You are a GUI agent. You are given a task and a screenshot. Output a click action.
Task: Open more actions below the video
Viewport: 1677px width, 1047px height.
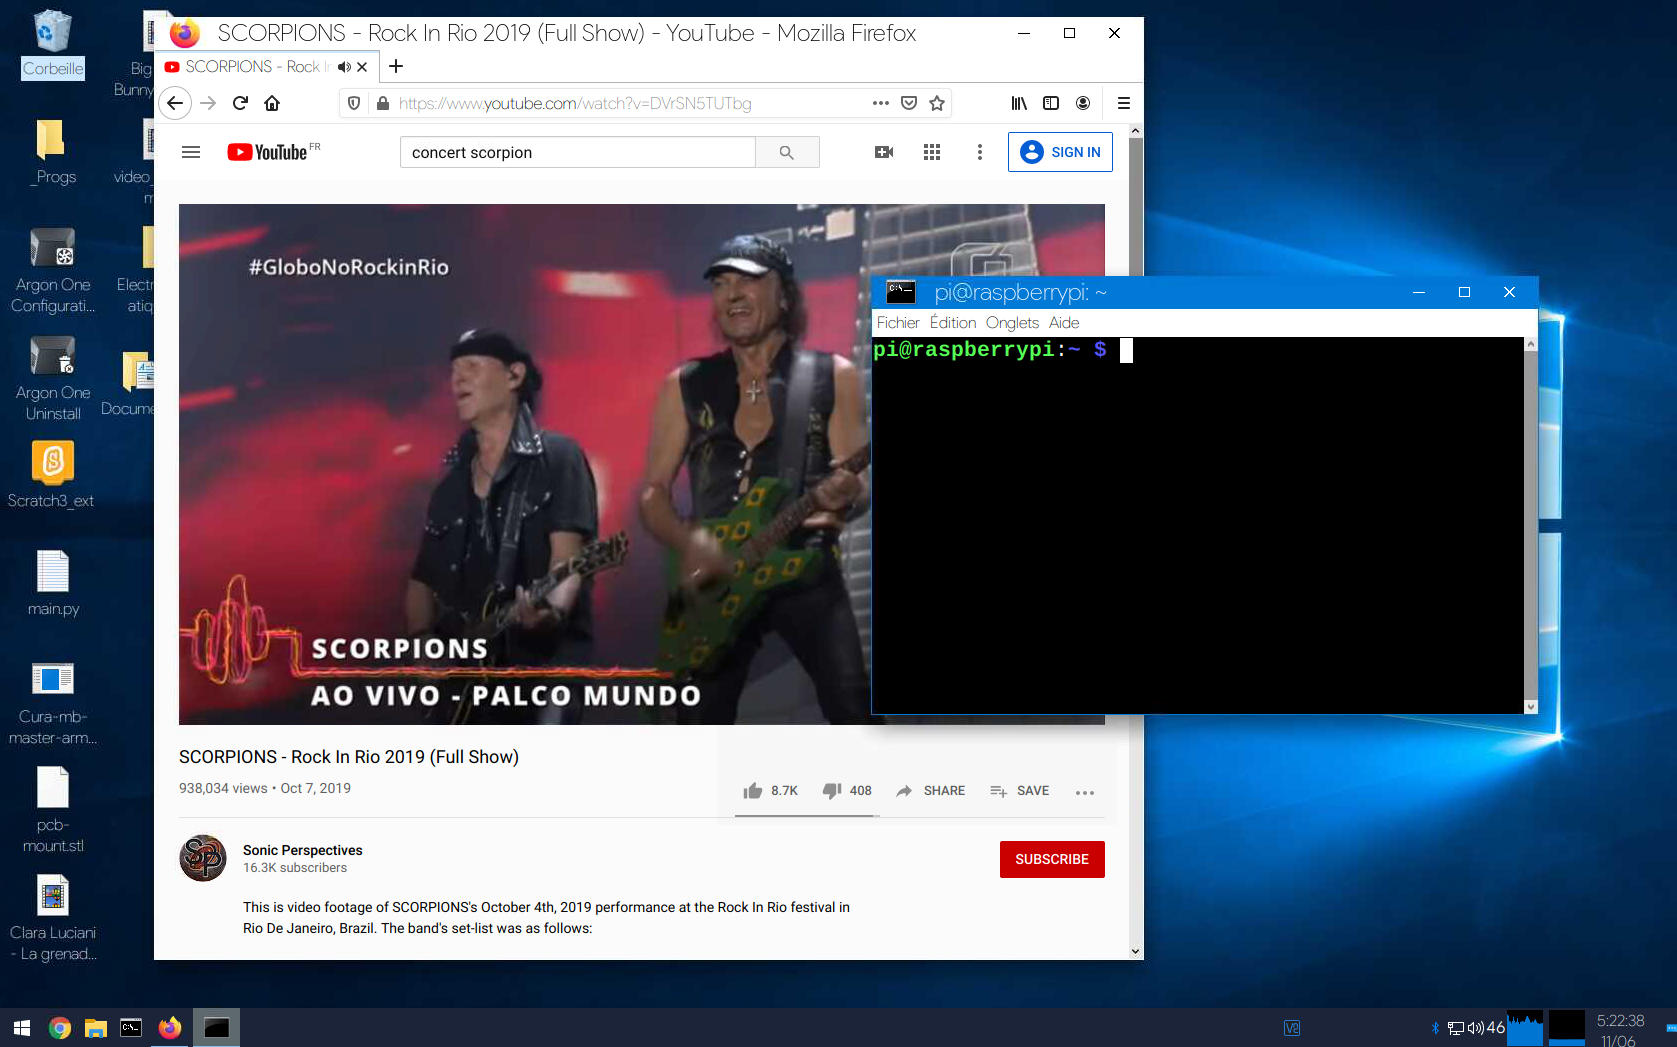click(1085, 792)
